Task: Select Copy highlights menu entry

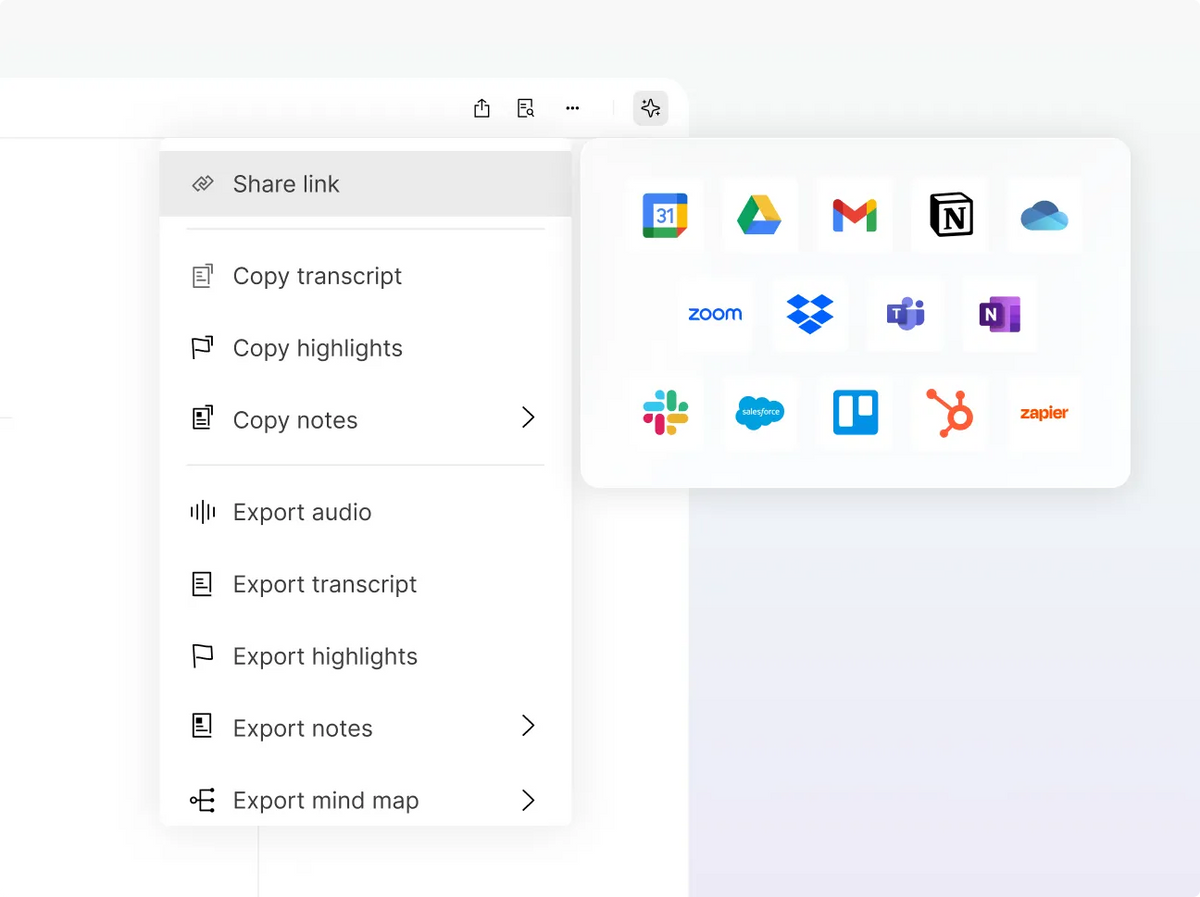Action: [317, 348]
